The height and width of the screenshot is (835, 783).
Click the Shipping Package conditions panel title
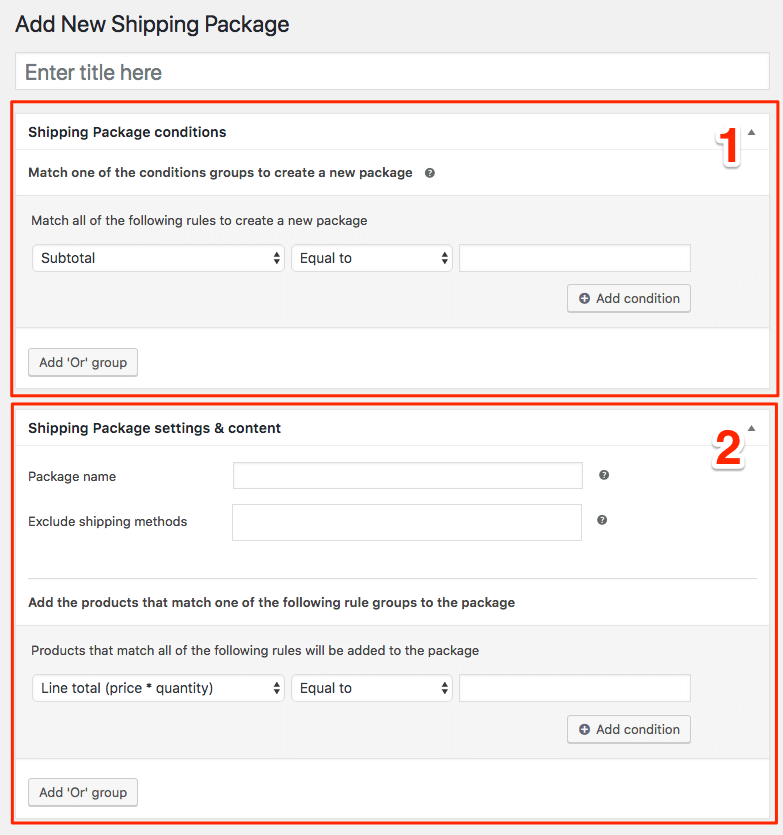[x=127, y=132]
